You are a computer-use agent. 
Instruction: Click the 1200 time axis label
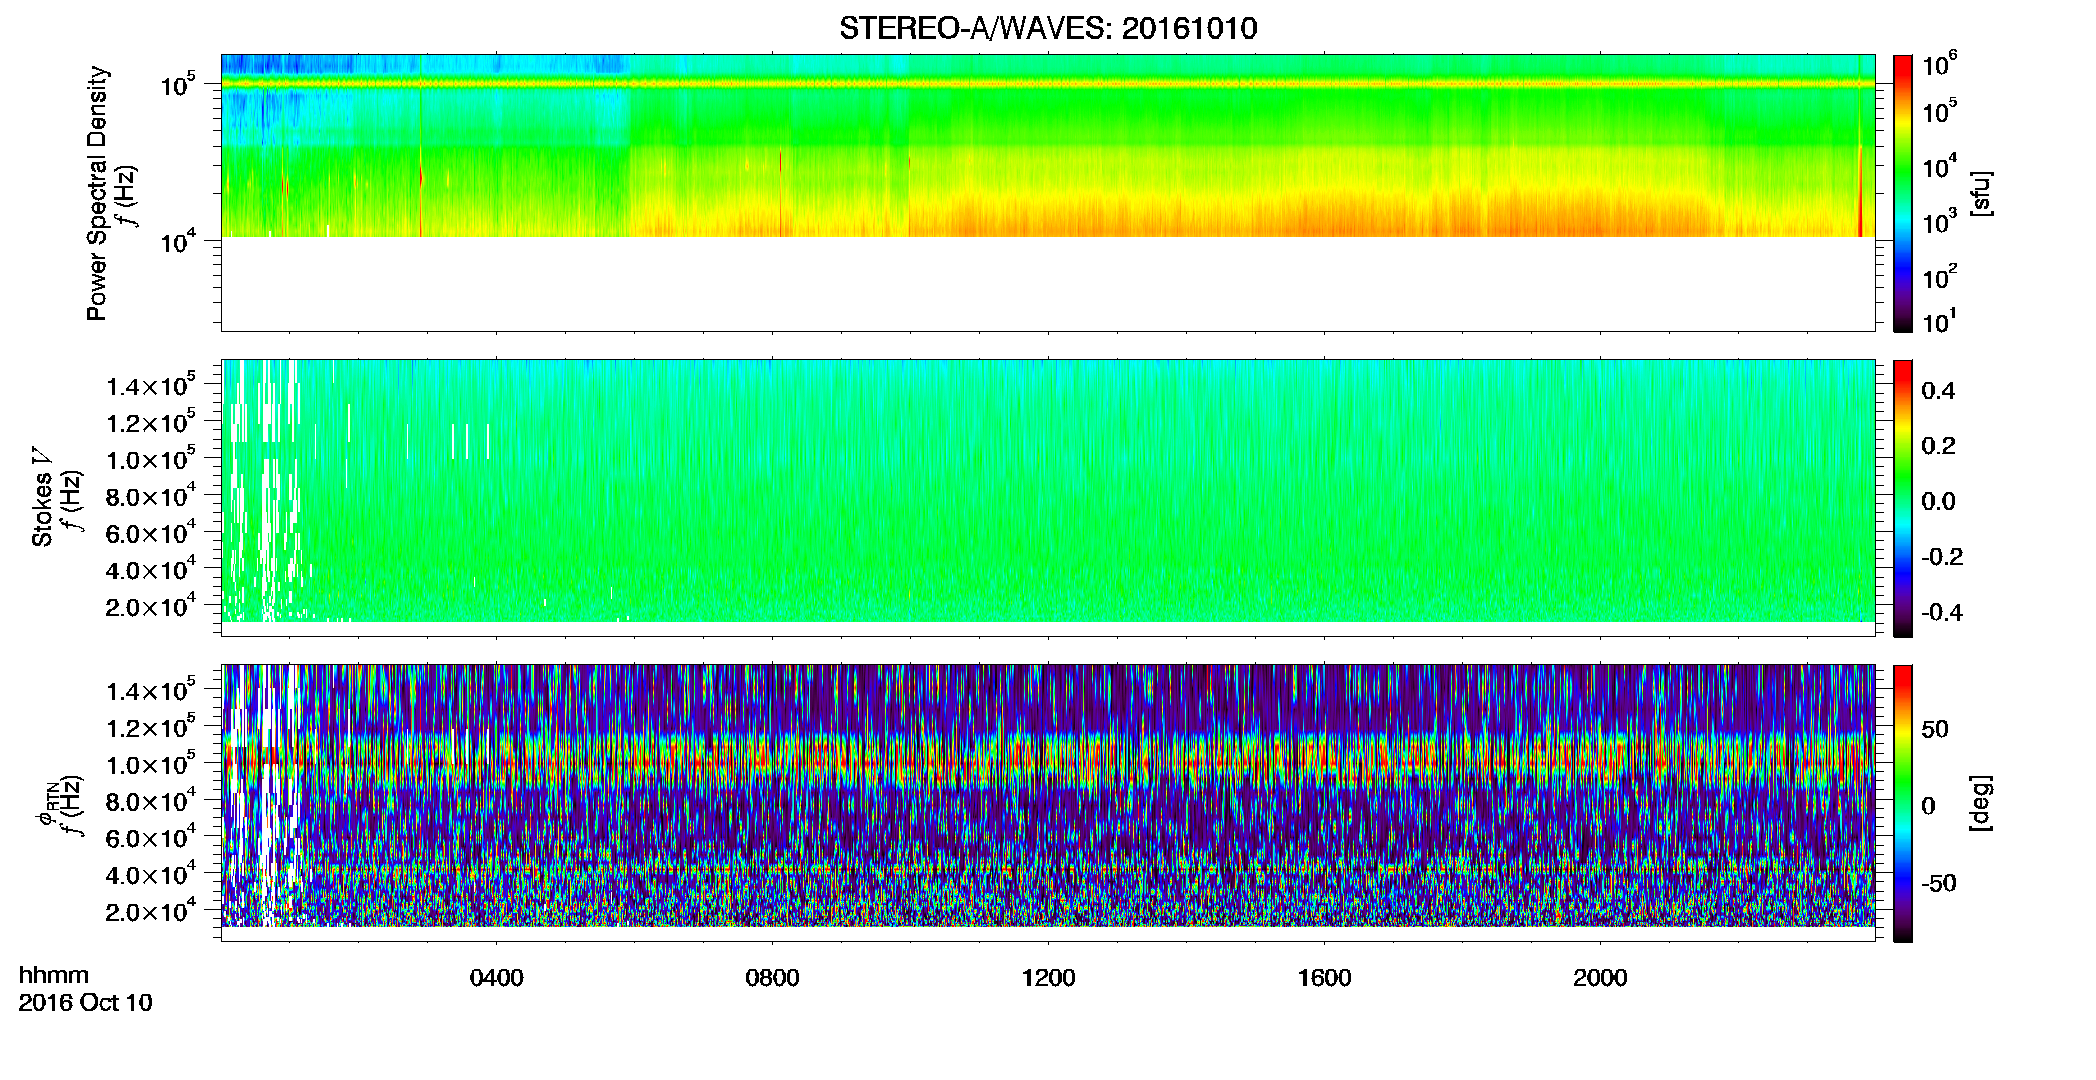click(1048, 978)
